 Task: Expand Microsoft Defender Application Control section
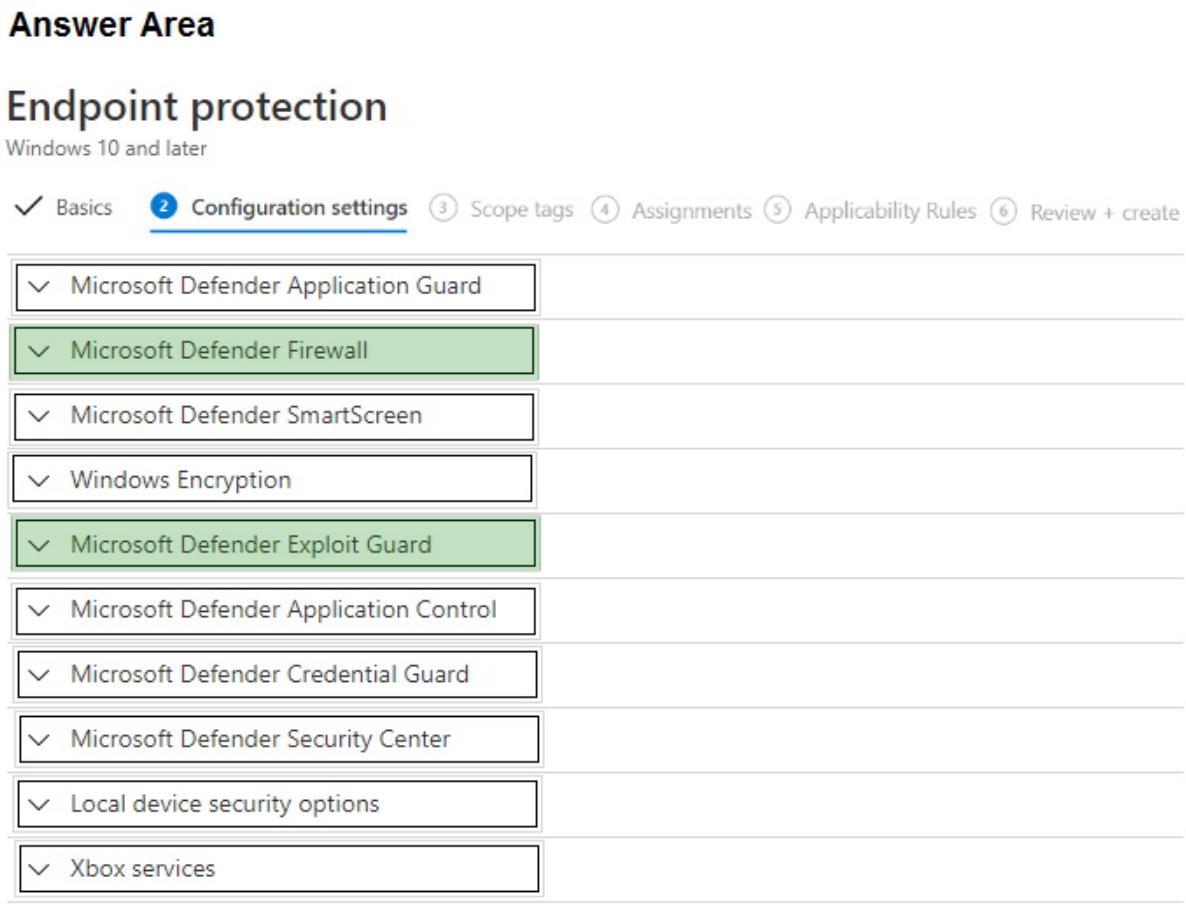[275, 610]
